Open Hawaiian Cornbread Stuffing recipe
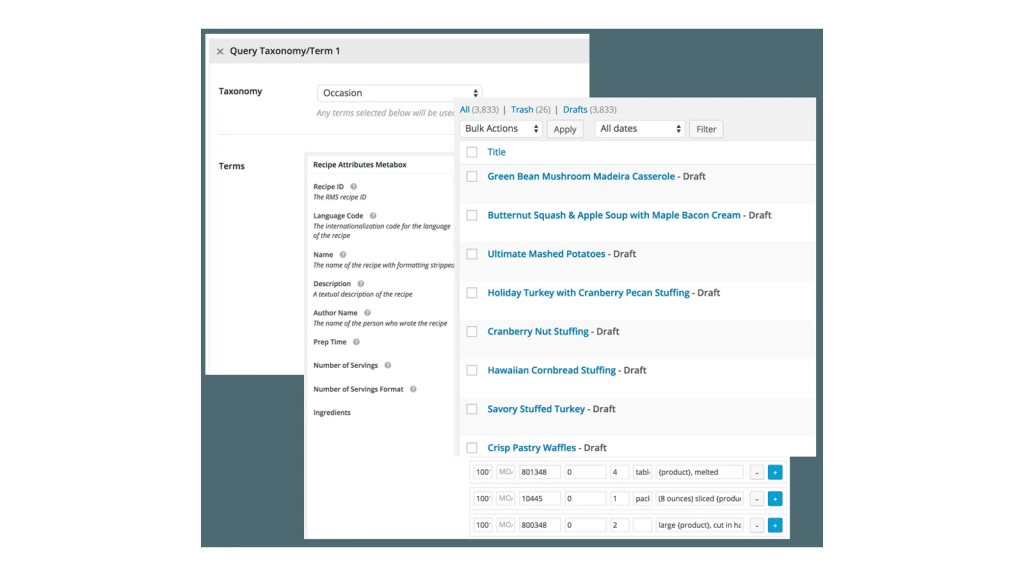This screenshot has width=1024, height=576. tap(551, 370)
